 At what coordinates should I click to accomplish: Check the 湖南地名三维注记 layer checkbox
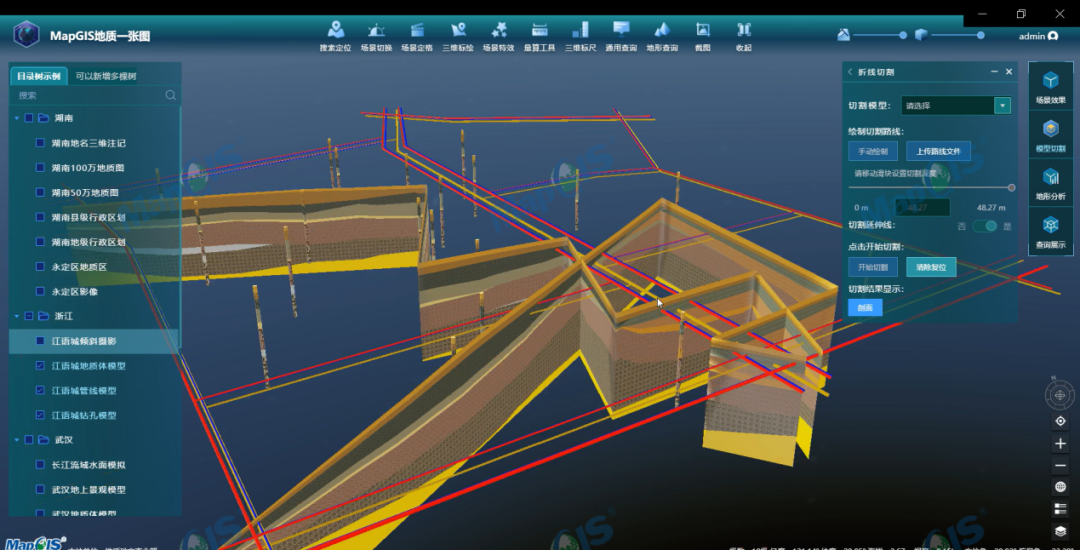point(40,143)
